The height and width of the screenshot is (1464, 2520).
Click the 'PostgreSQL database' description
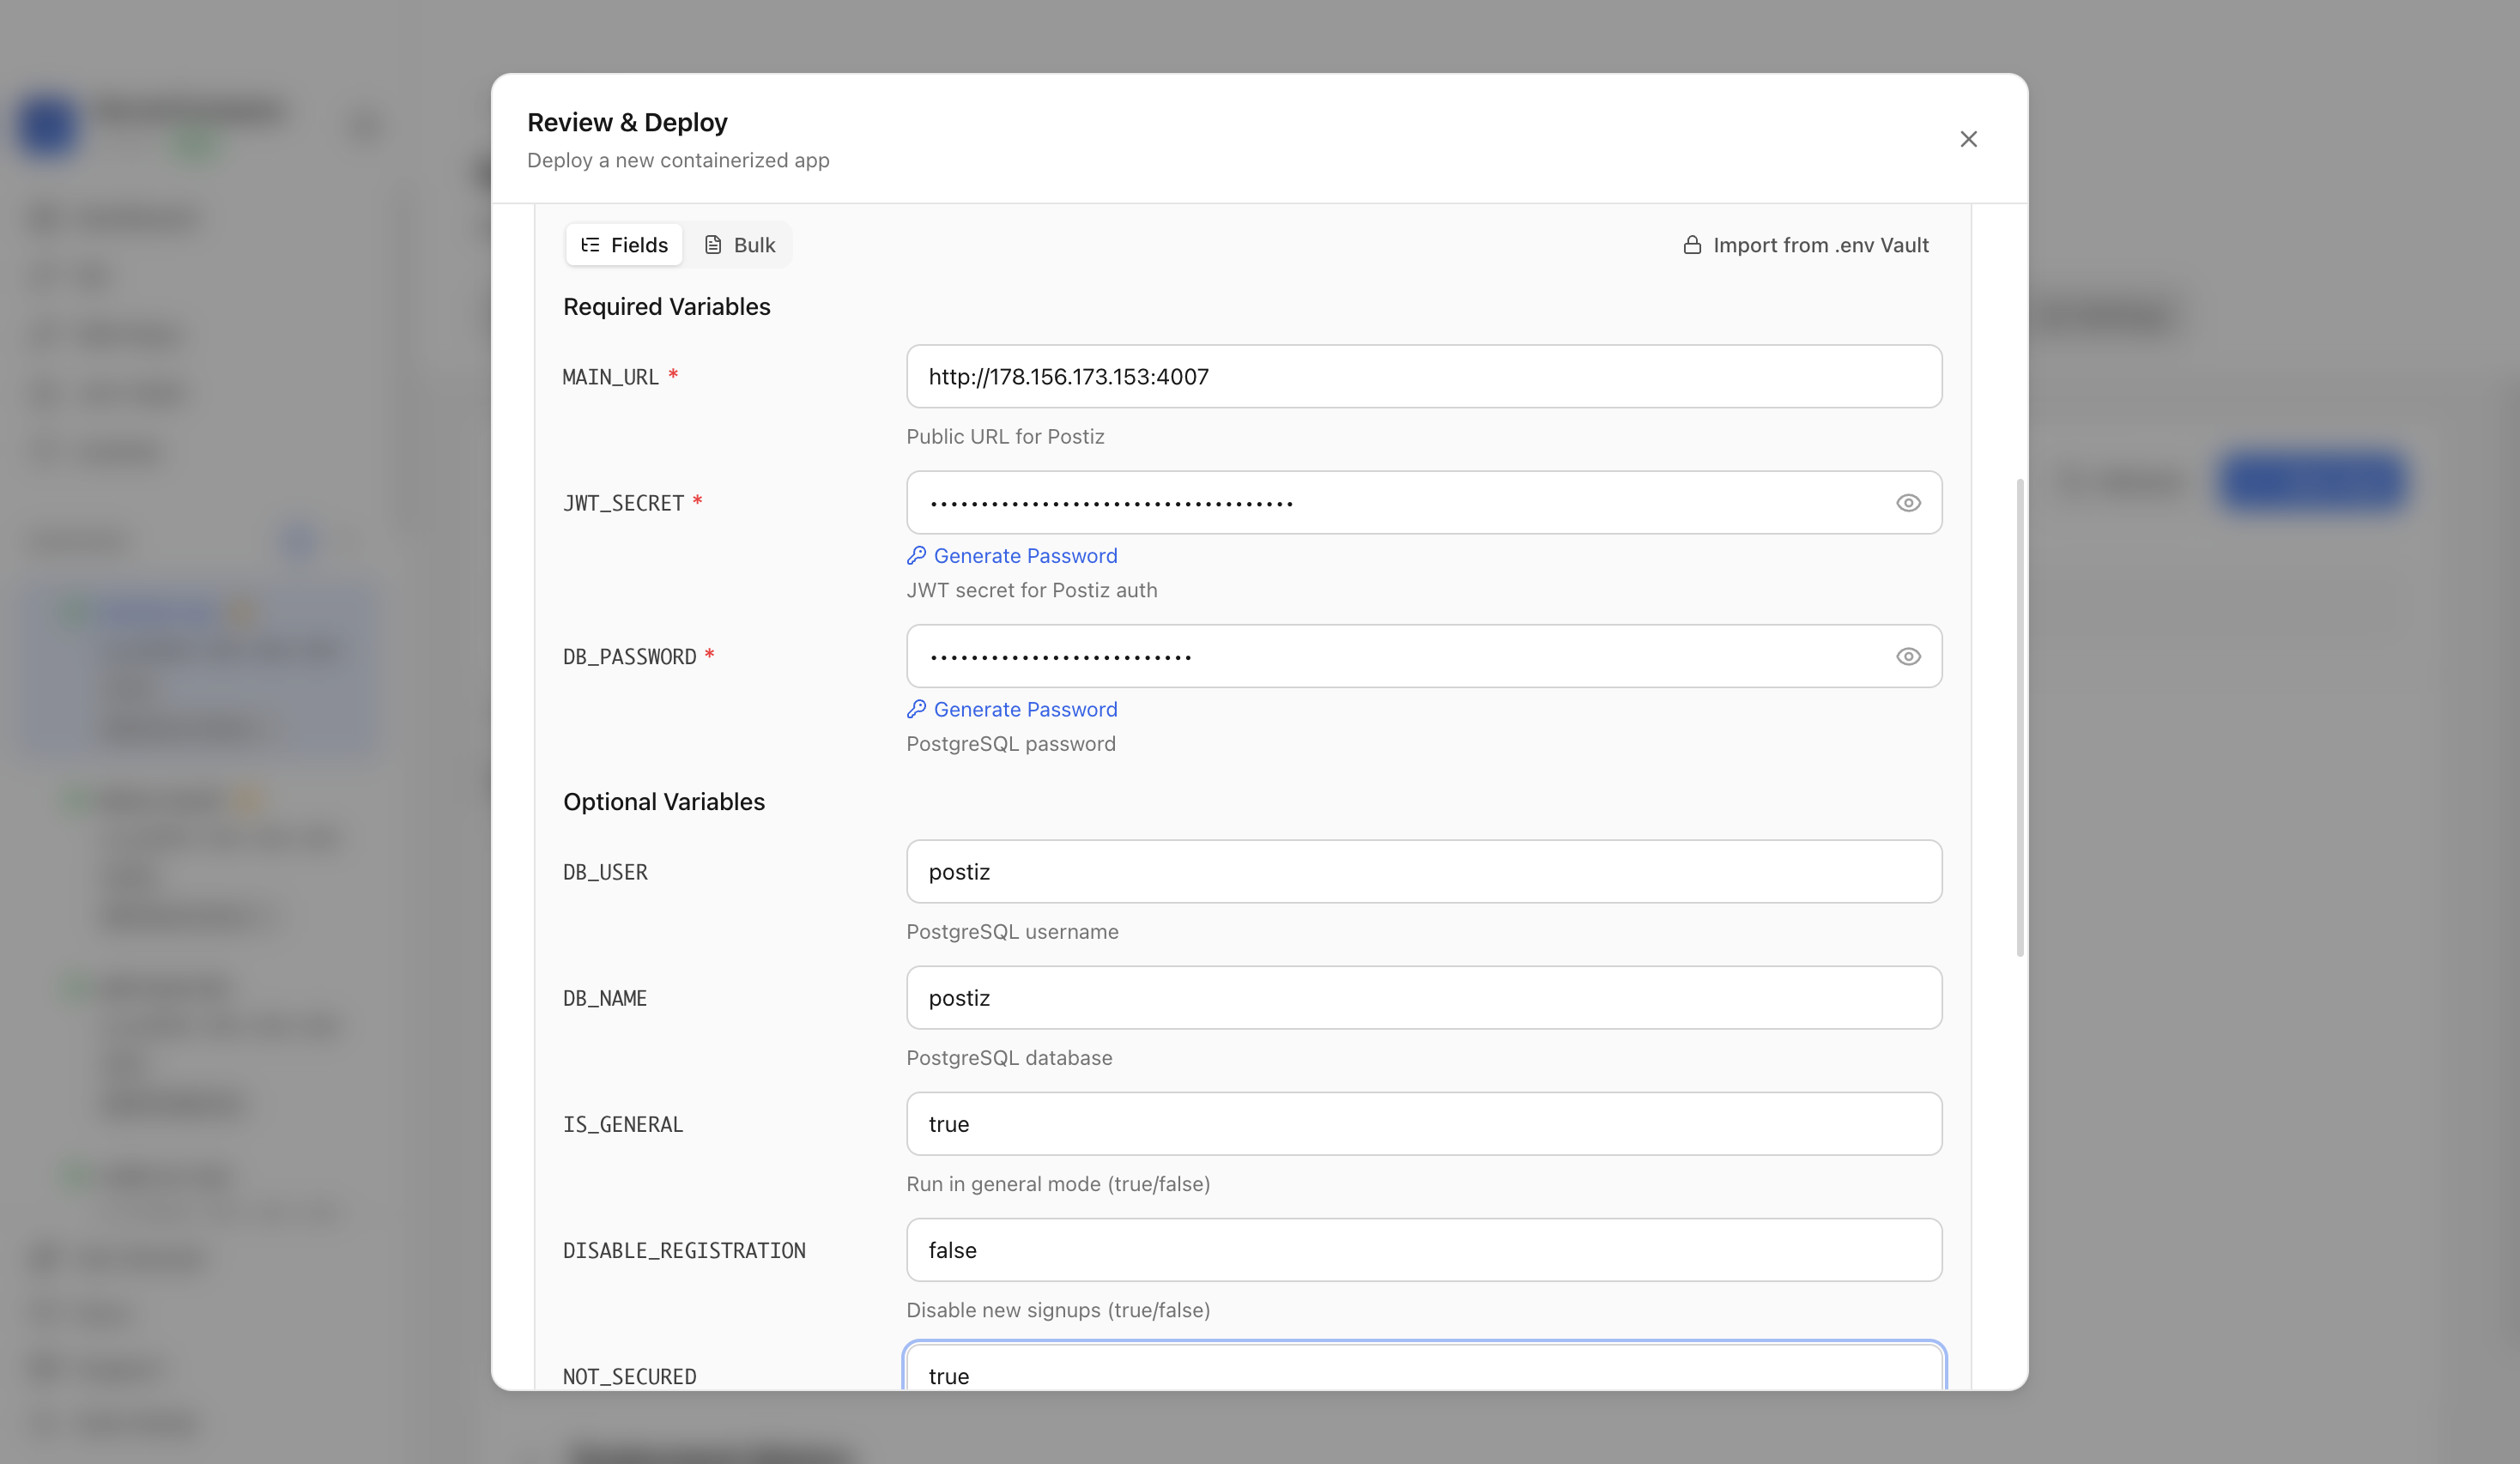[x=1009, y=1058]
